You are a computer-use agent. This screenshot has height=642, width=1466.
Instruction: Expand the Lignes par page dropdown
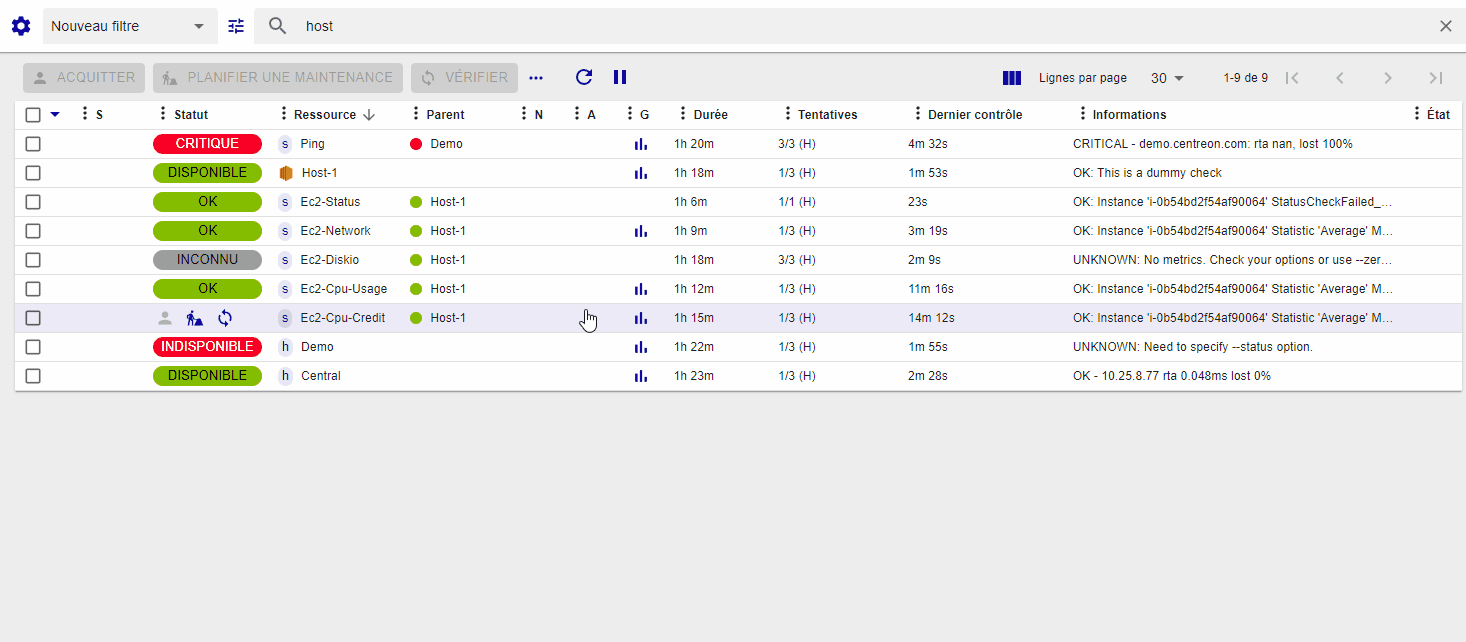click(x=1167, y=78)
